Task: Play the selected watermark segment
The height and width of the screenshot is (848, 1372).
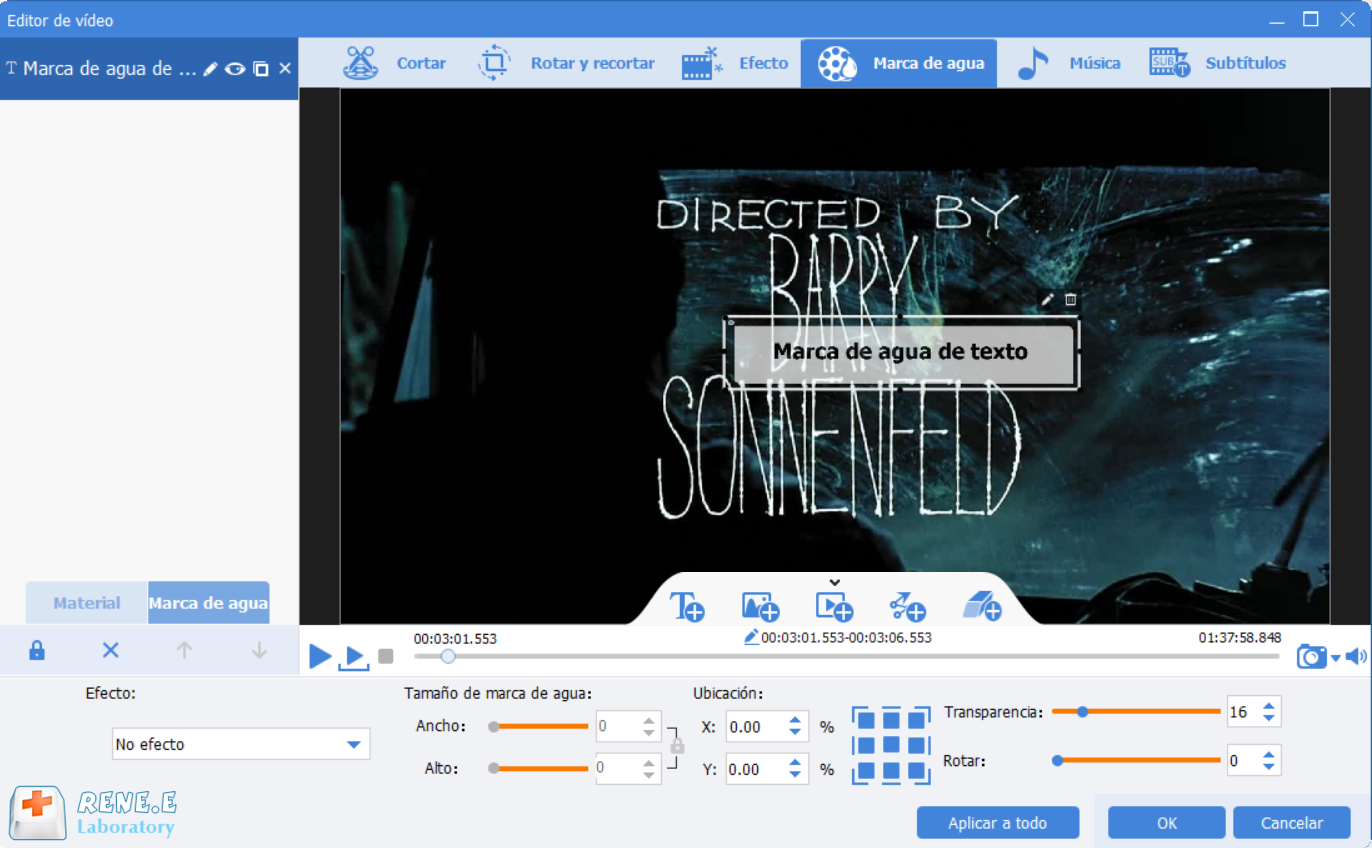Action: [354, 657]
